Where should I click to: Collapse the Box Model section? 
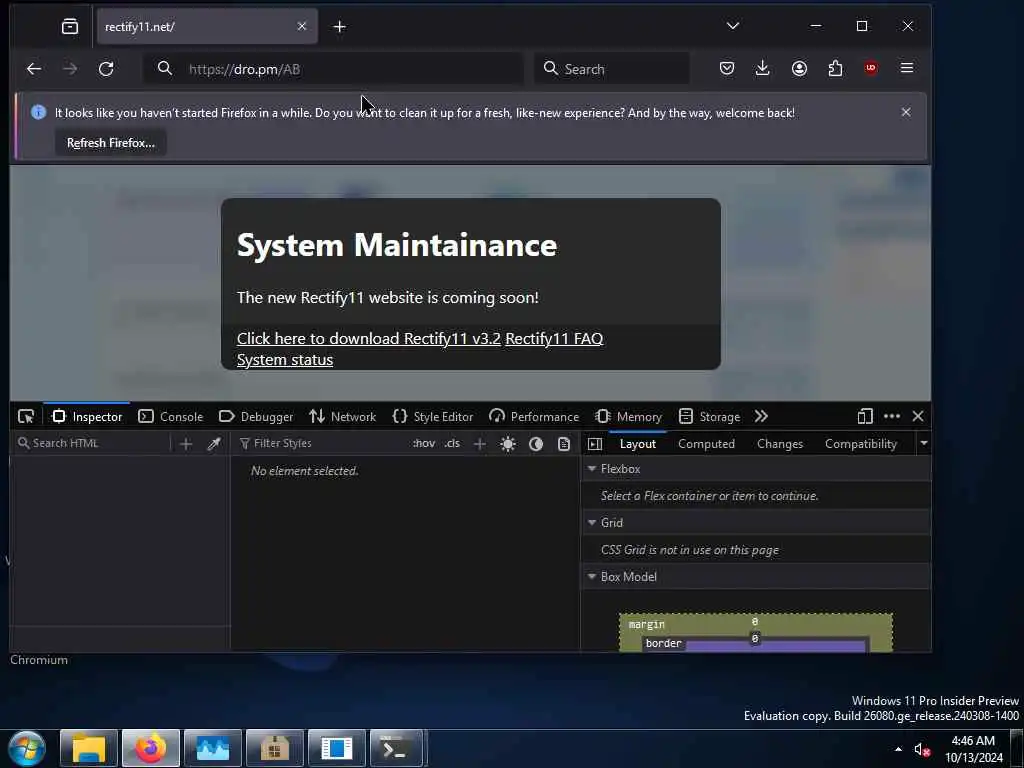coord(592,577)
